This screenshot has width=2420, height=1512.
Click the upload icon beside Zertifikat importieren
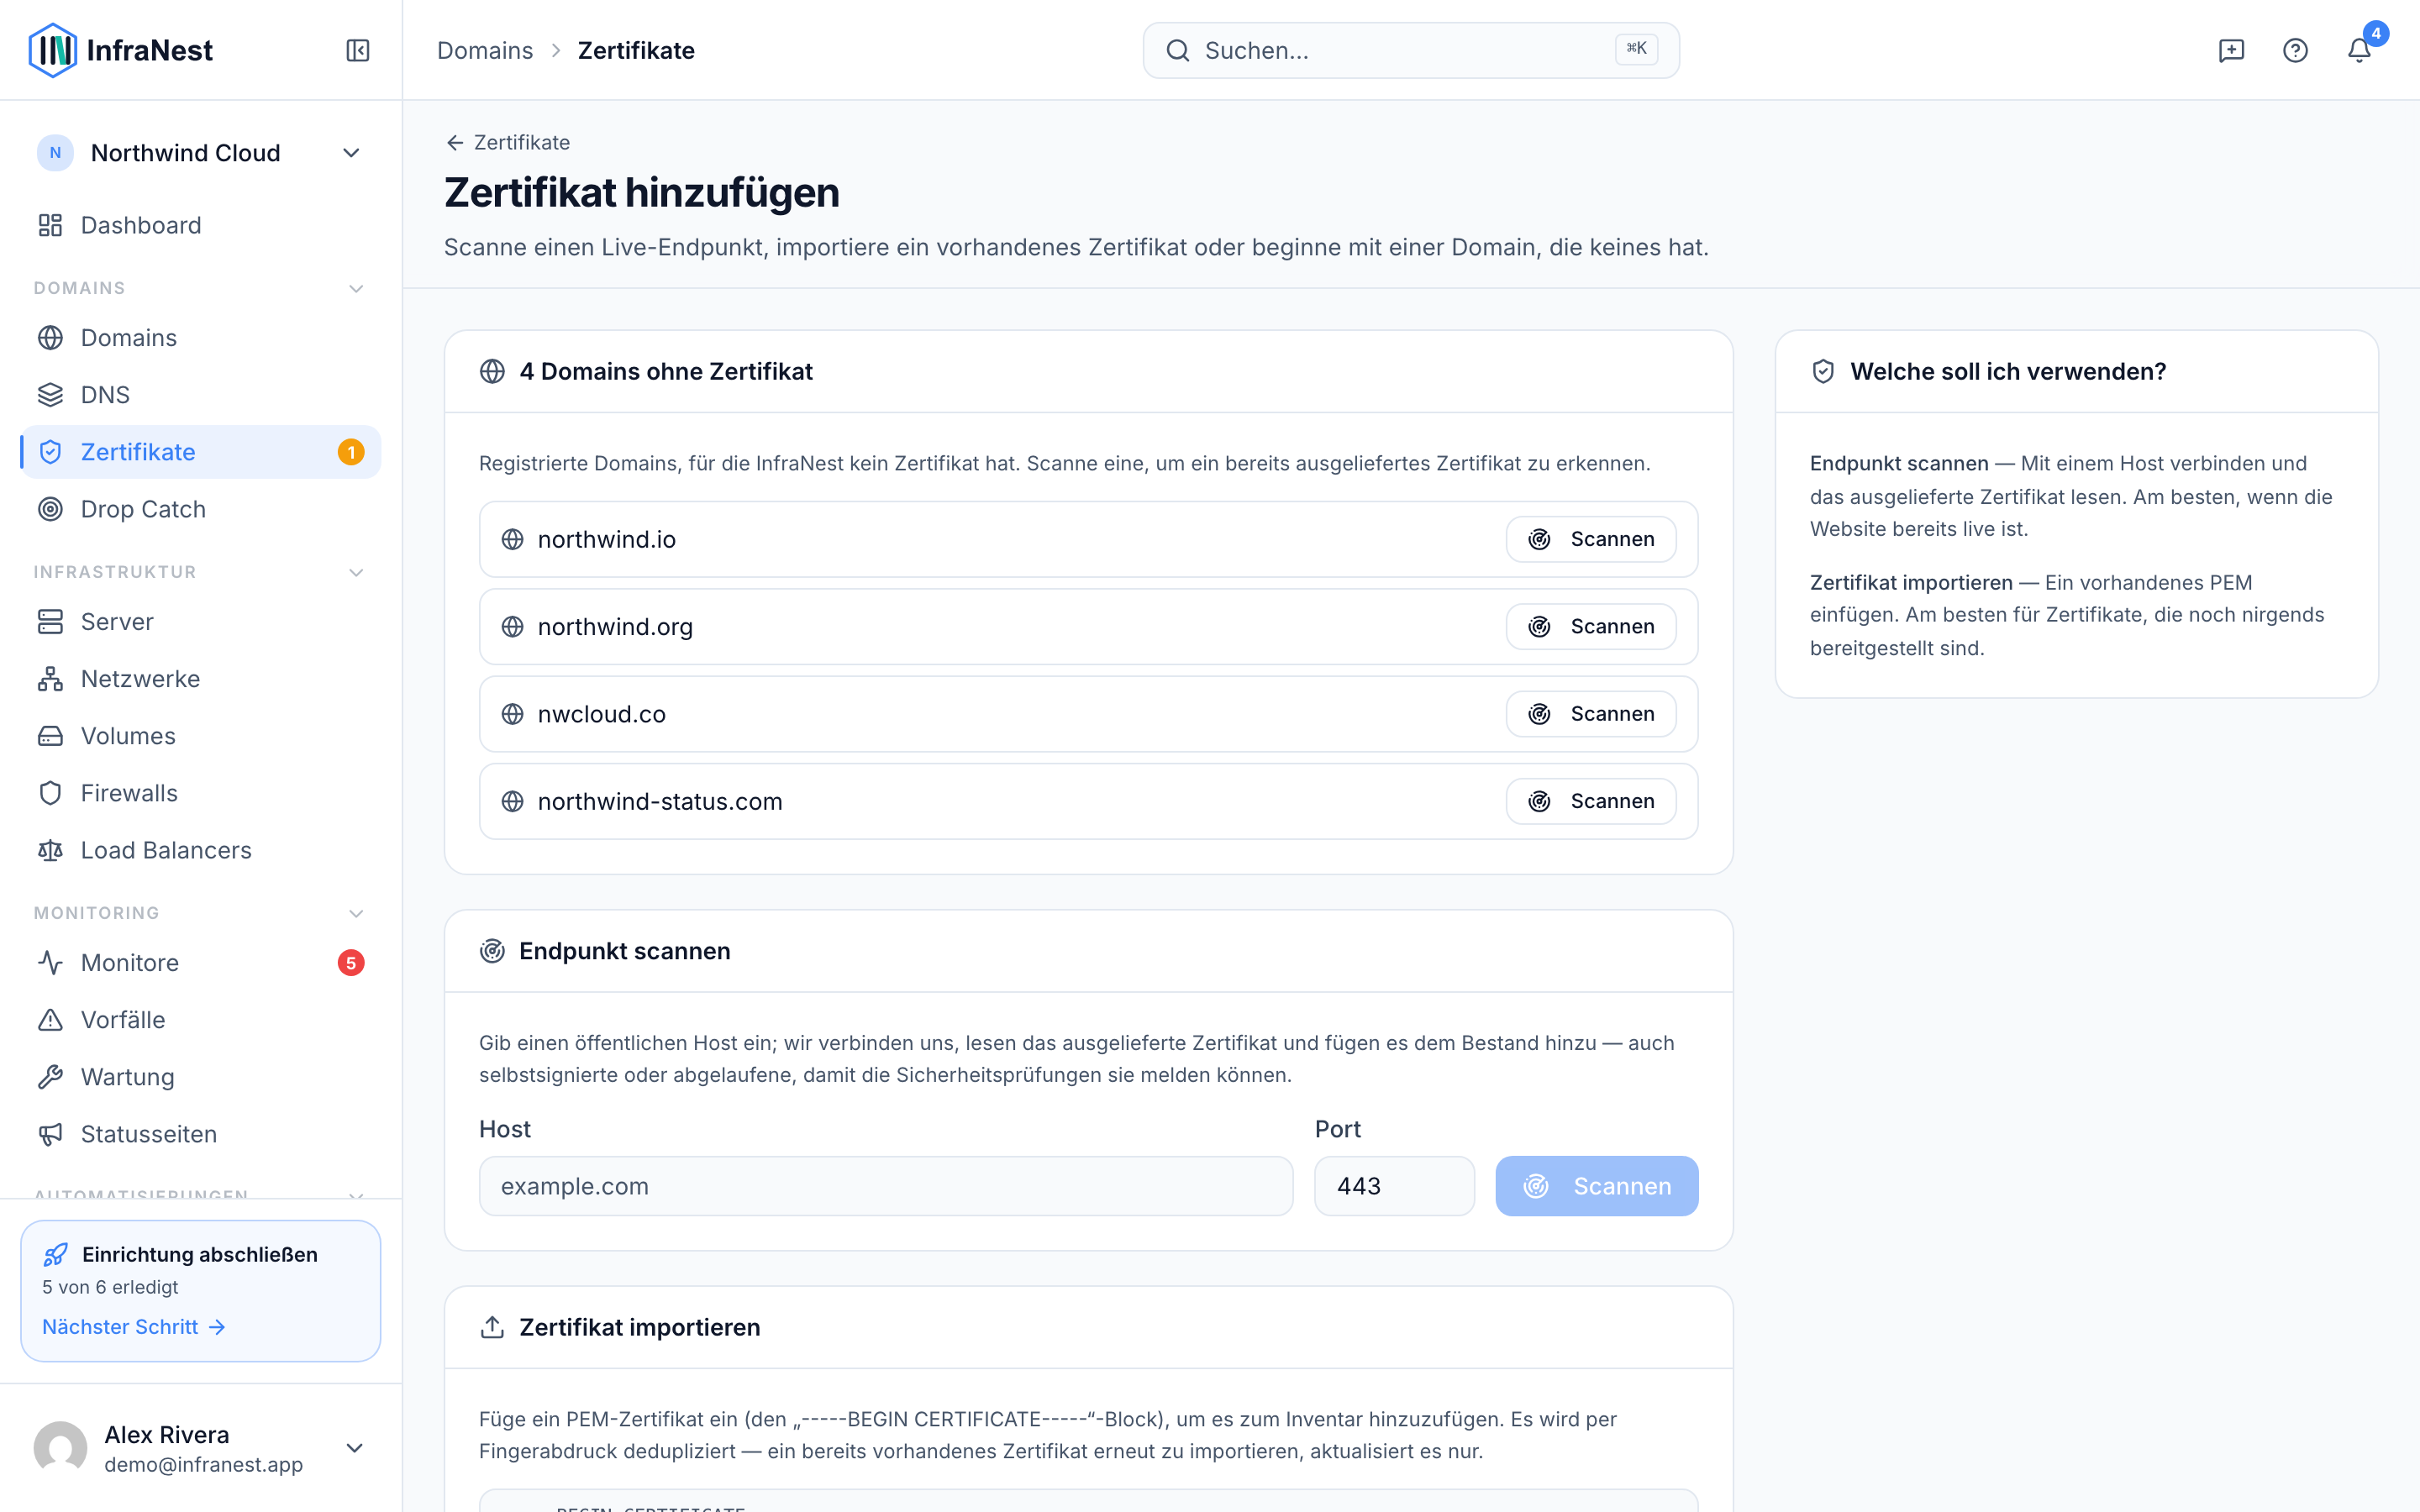tap(492, 1327)
